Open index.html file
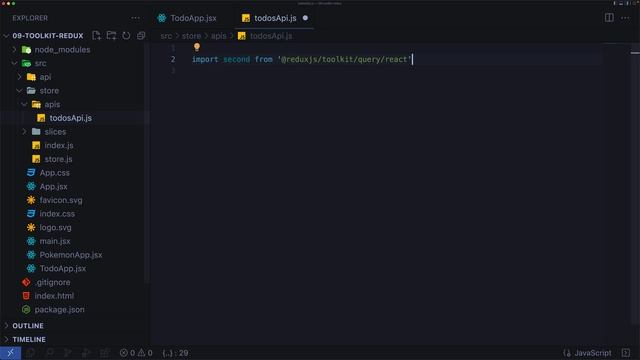The image size is (640, 360). (54, 296)
